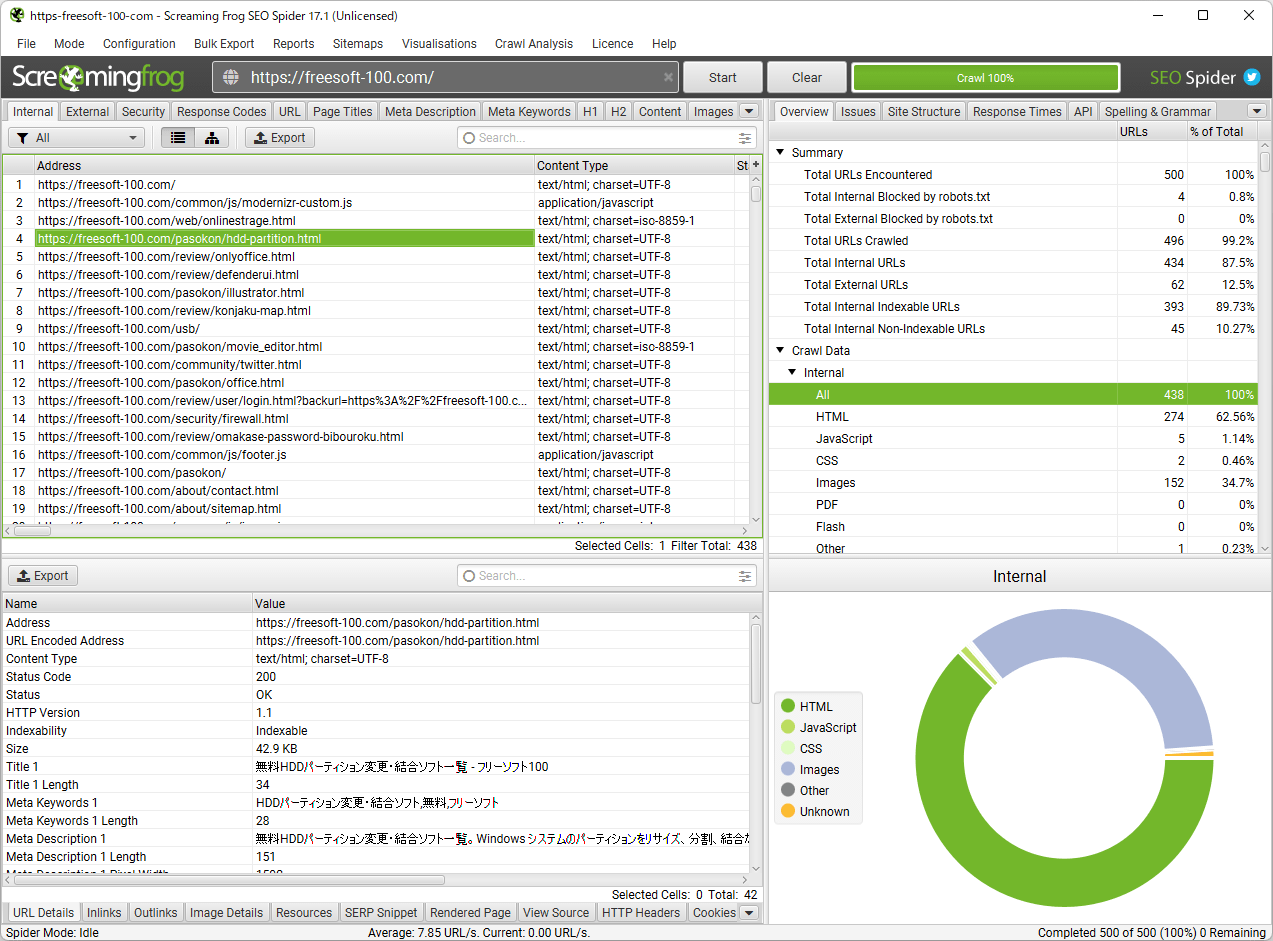Switch to the Response Codes tab

pyautogui.click(x=222, y=112)
